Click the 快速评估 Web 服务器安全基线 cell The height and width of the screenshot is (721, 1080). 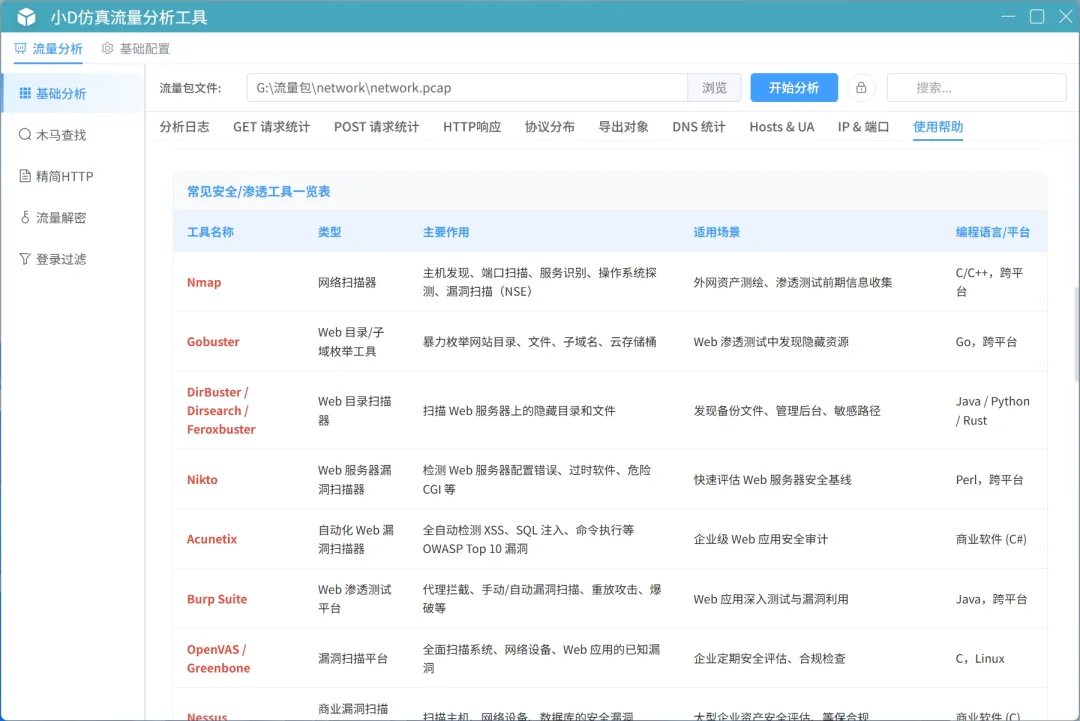click(x=772, y=479)
